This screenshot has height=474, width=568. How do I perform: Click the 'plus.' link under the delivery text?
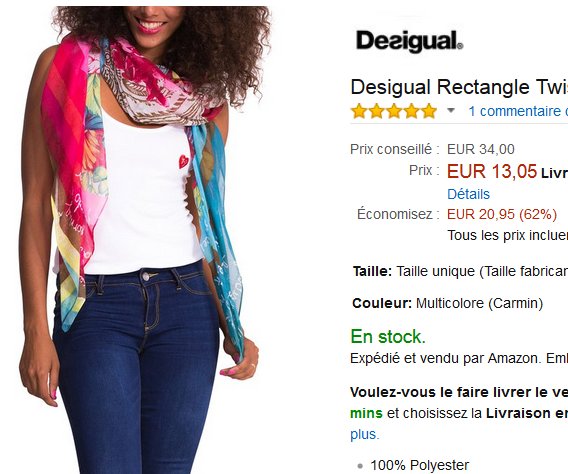click(x=364, y=434)
